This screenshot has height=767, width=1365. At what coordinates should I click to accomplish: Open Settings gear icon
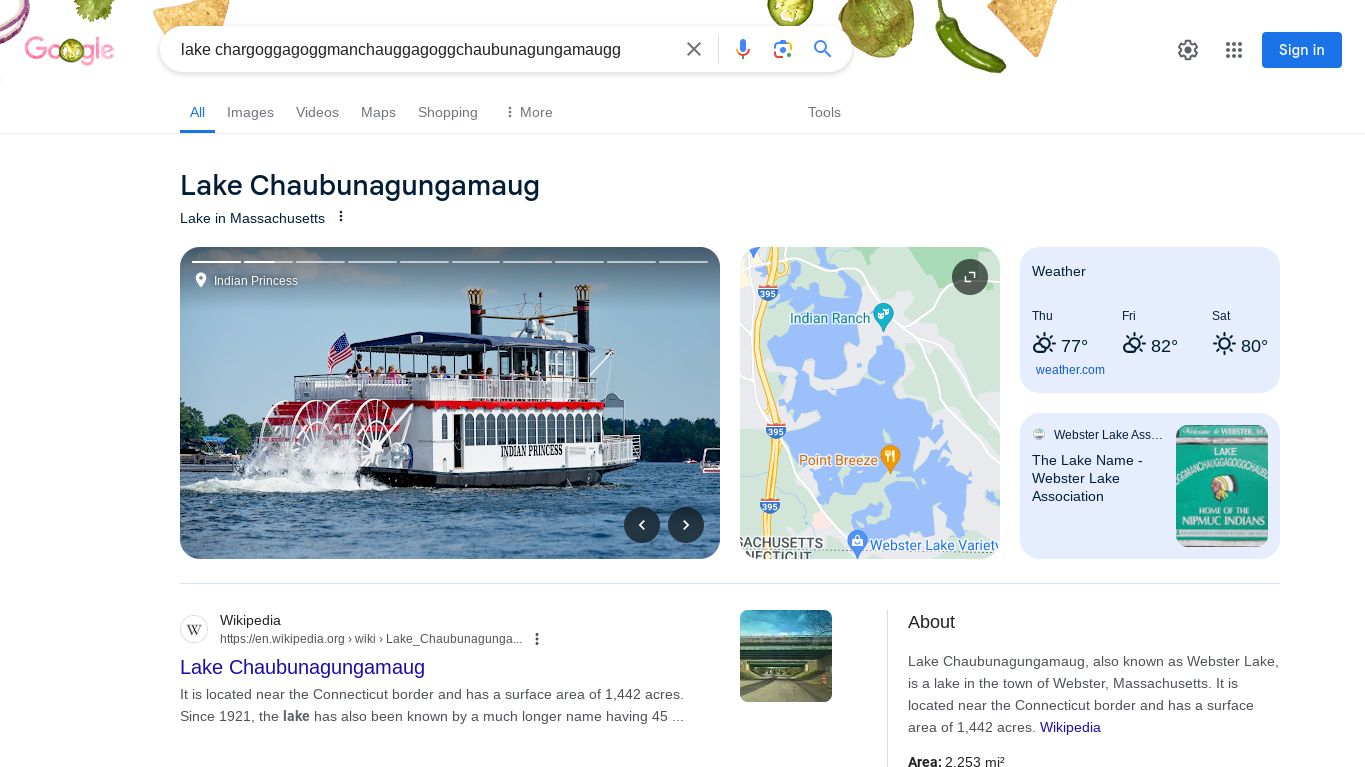point(1188,50)
